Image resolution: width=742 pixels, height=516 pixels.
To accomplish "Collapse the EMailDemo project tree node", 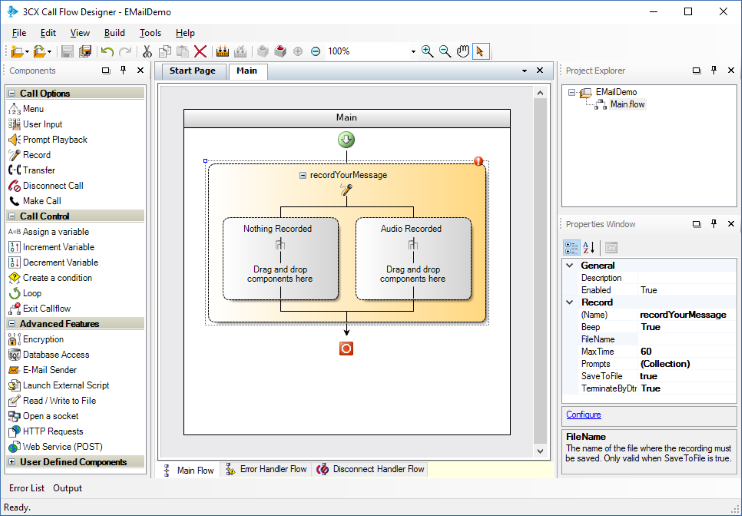I will coord(572,92).
